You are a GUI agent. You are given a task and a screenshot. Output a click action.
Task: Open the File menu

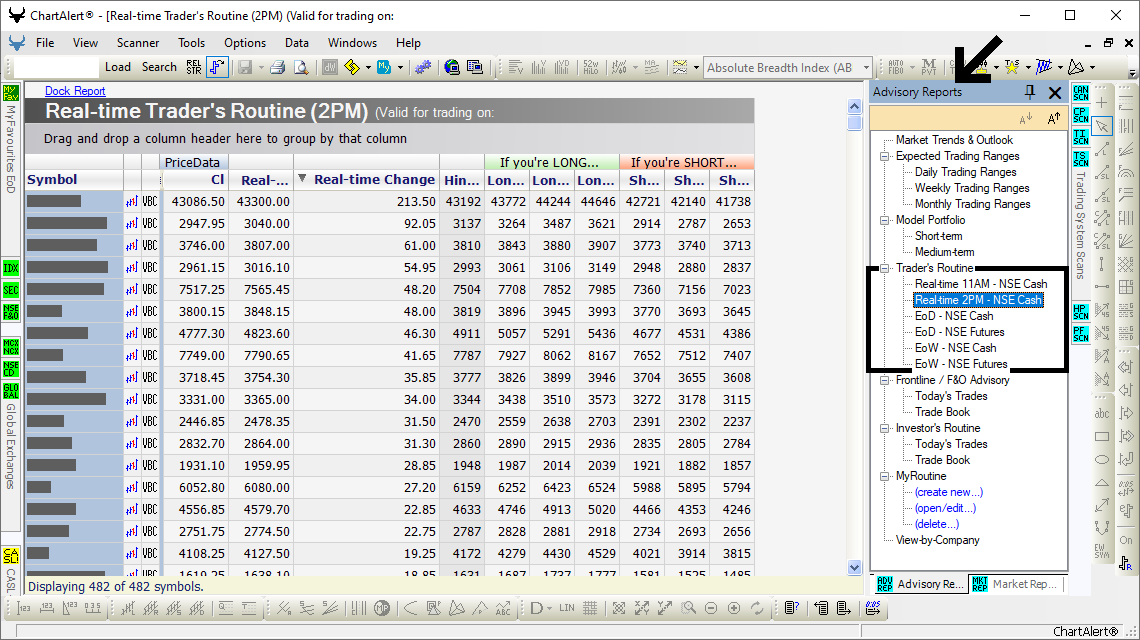[x=45, y=43]
